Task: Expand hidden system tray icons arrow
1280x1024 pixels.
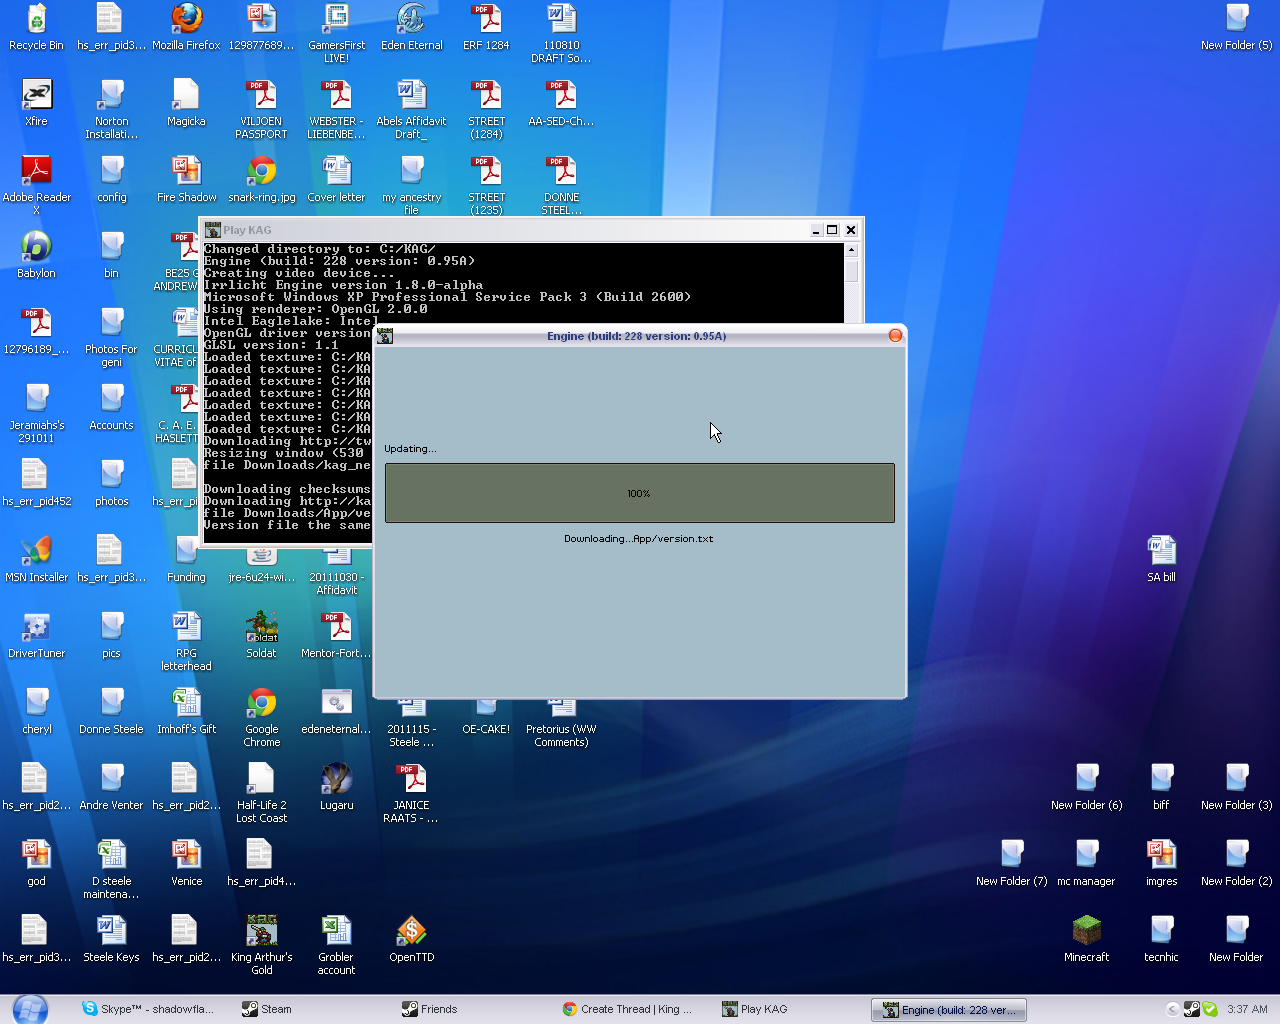Action: click(x=1172, y=1009)
